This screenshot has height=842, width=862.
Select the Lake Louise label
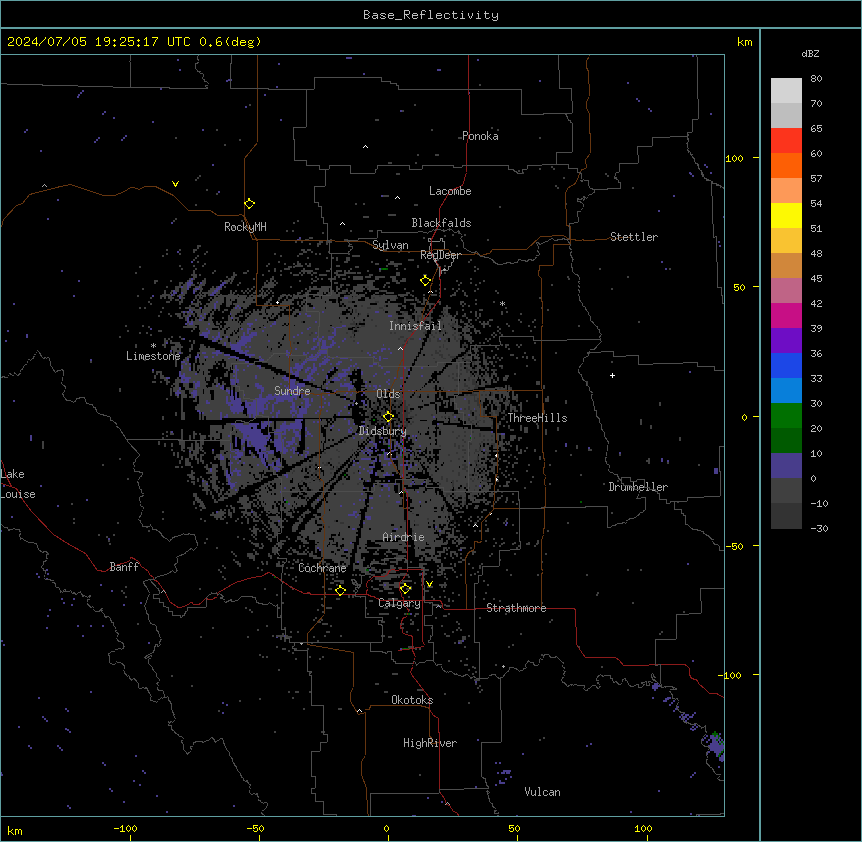[18, 484]
